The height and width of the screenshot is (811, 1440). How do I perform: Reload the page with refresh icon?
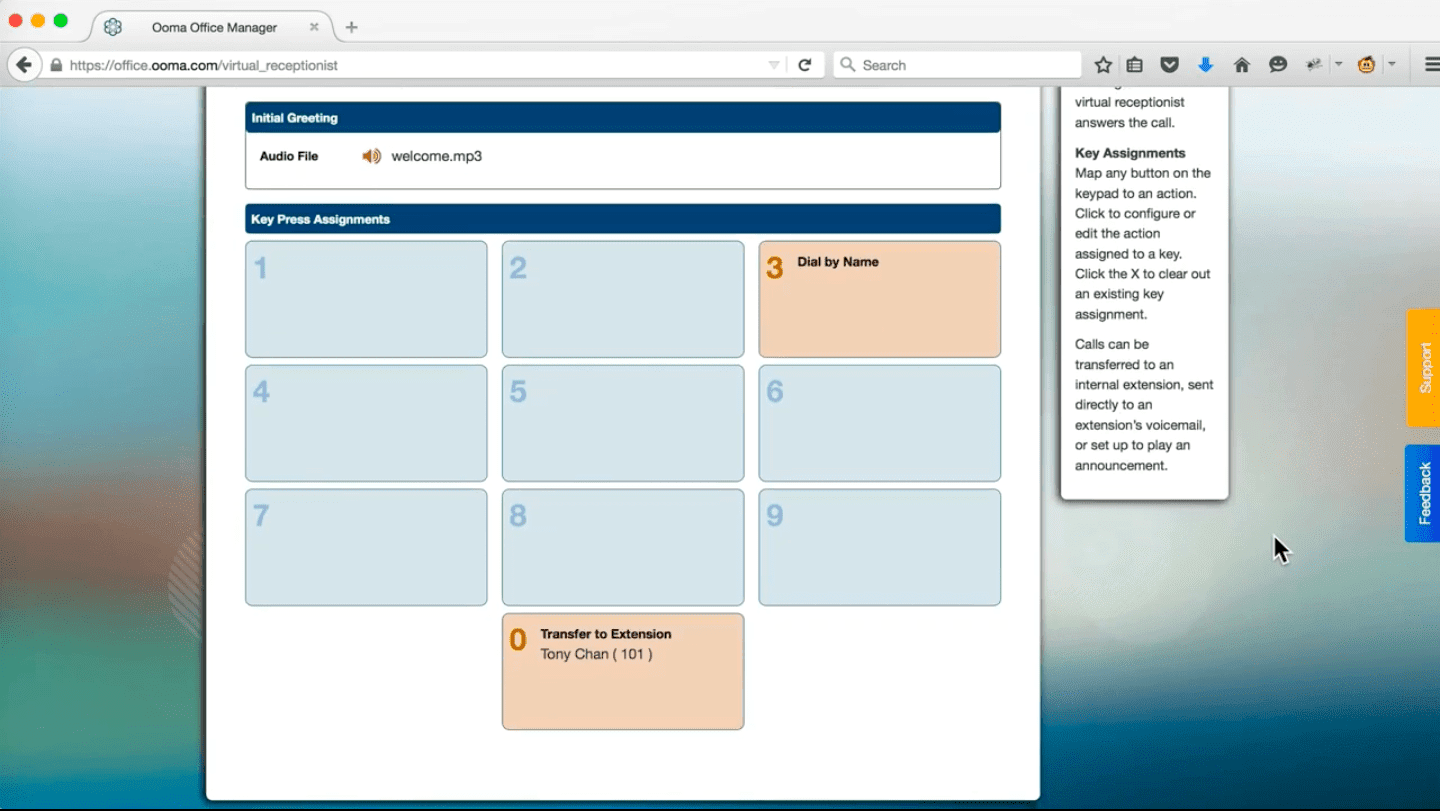coord(805,65)
